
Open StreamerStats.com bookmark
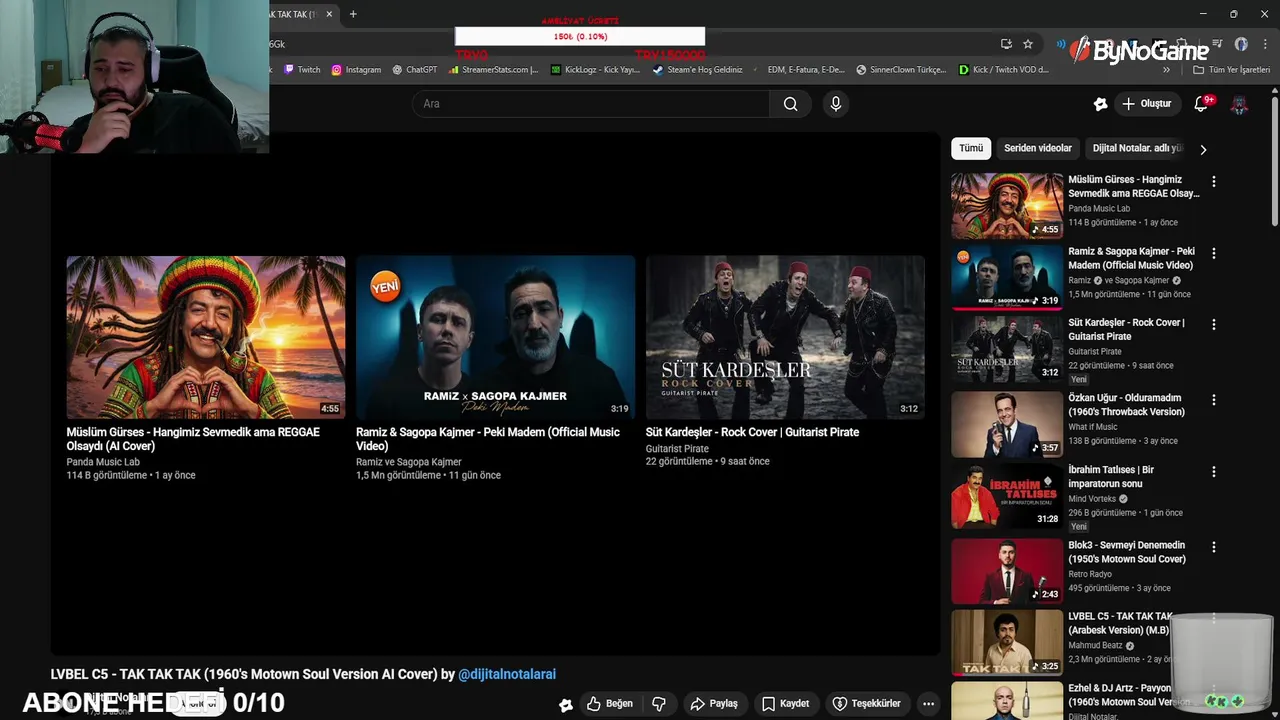(494, 70)
